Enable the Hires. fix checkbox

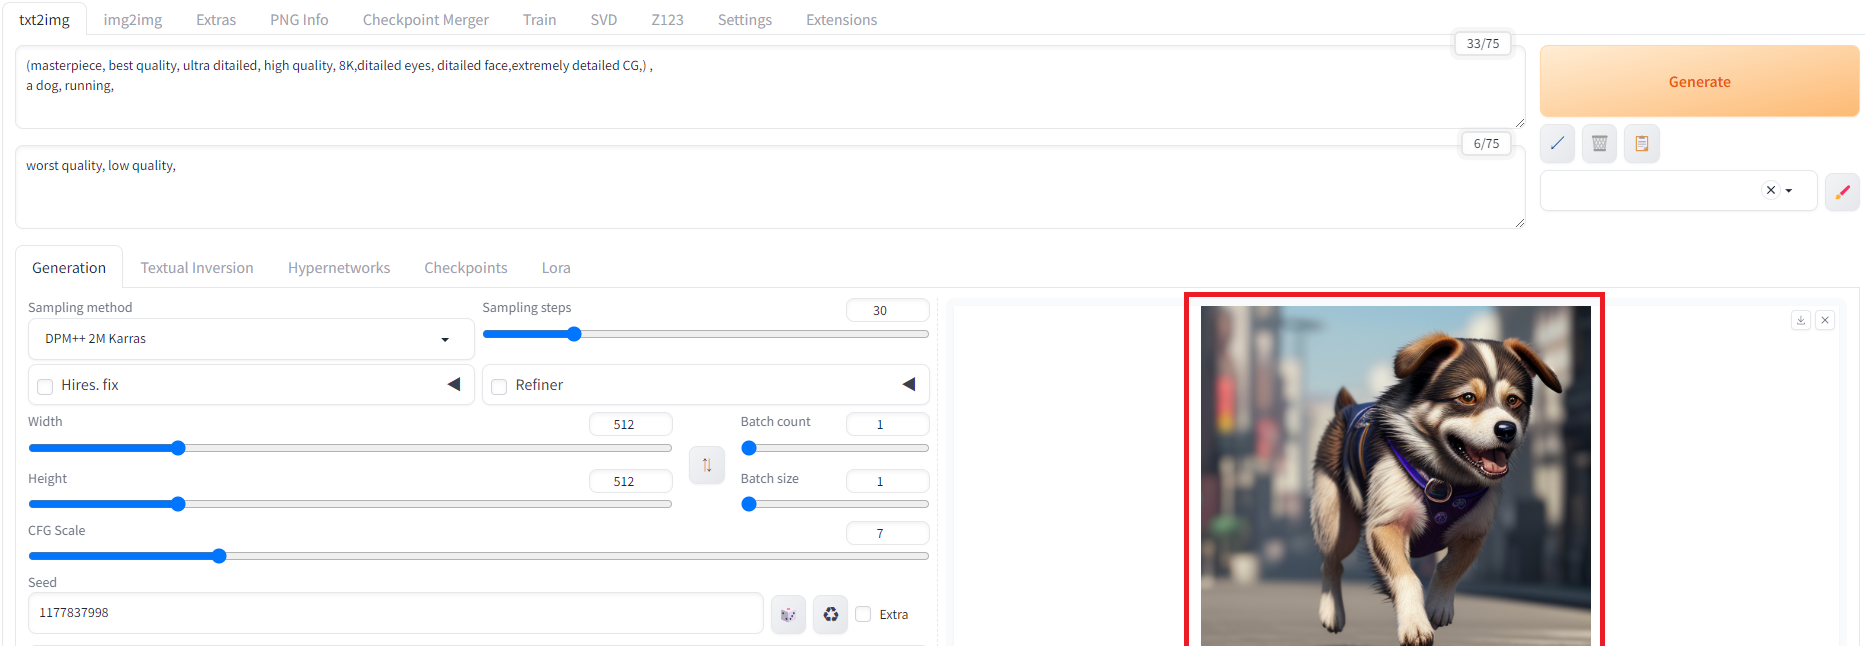pyautogui.click(x=45, y=386)
